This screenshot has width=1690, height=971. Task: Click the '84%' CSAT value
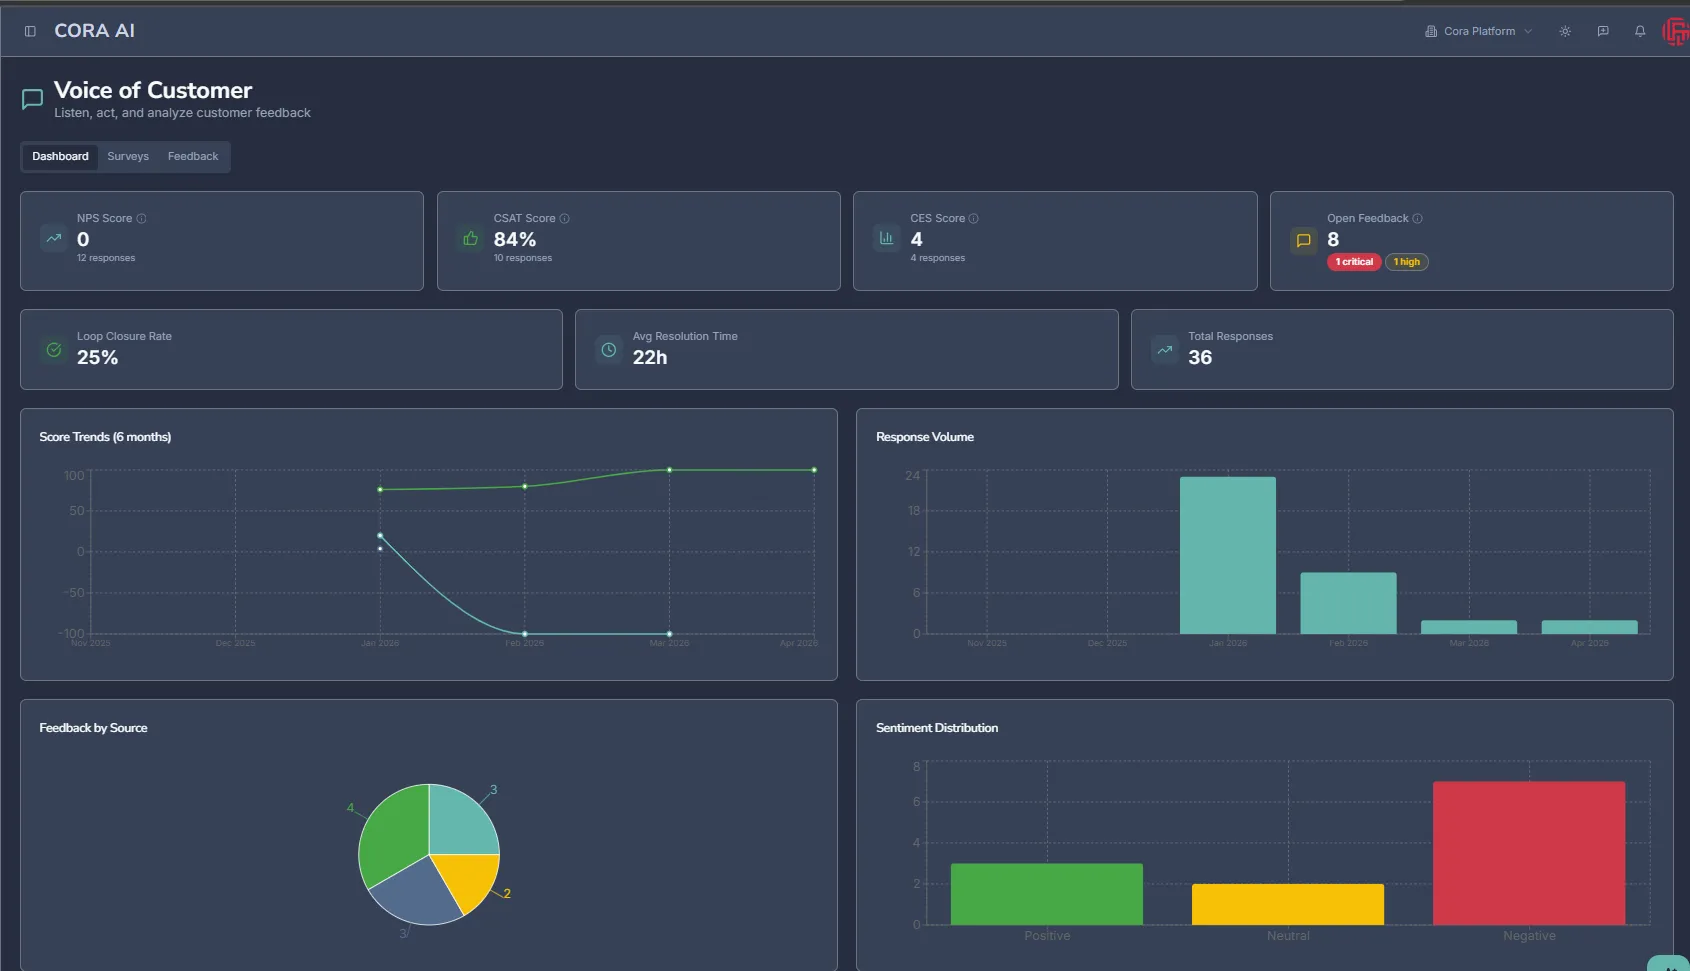515,239
